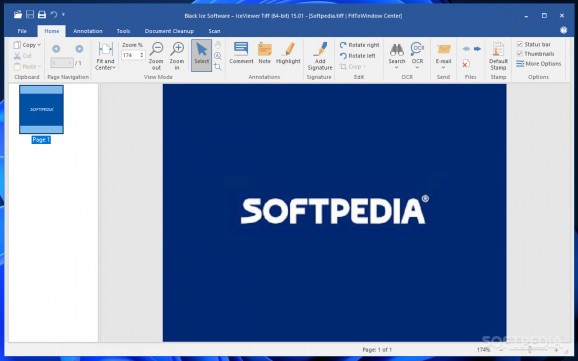Open the File tab
Viewport: 578px width, 361px height.
point(22,31)
